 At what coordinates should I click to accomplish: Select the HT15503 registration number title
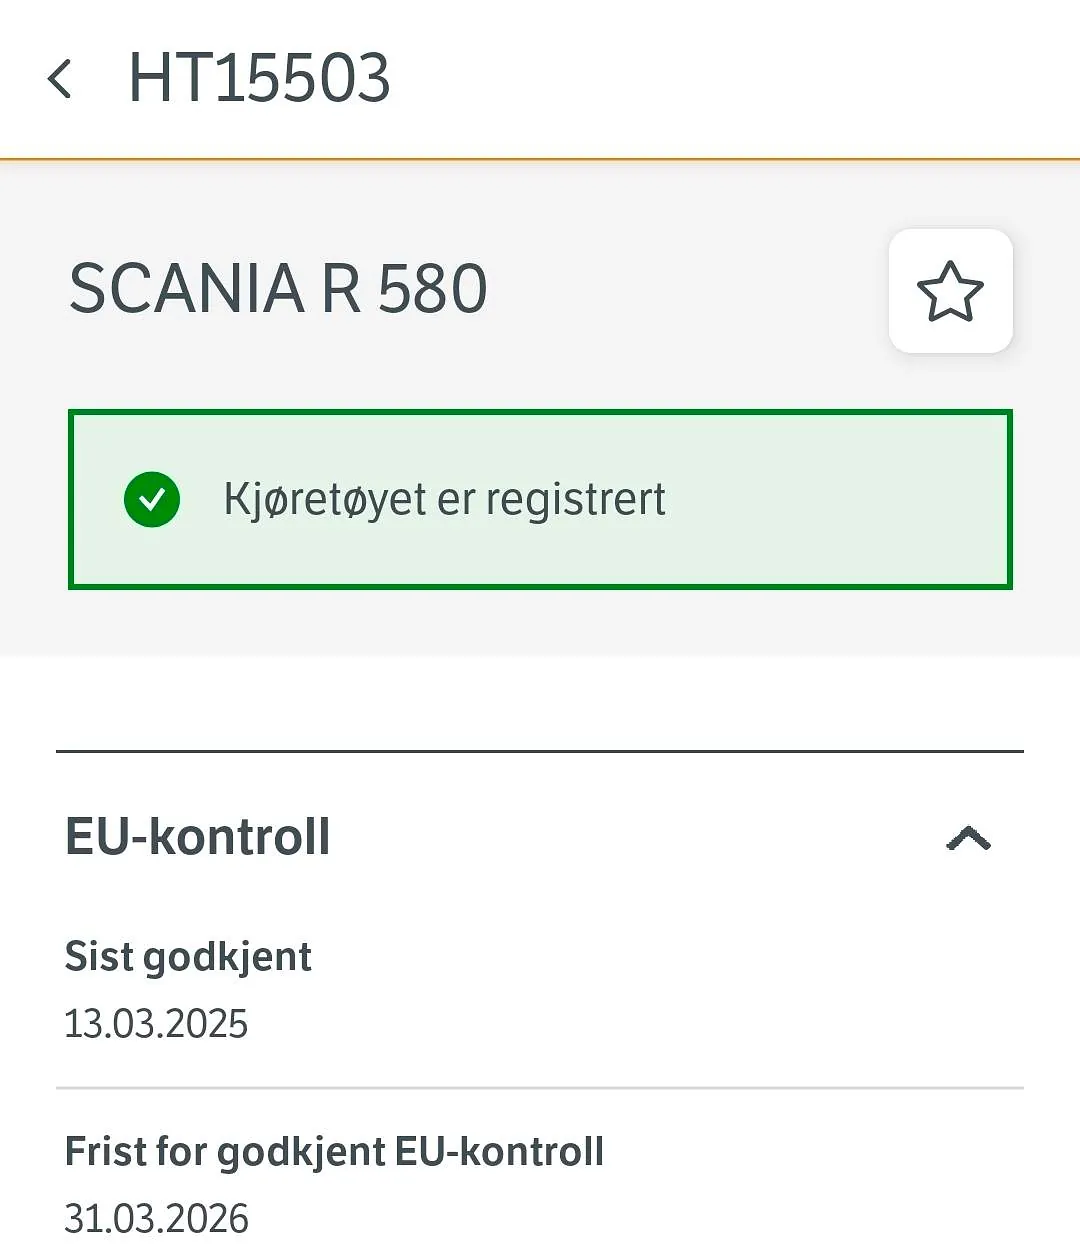[x=259, y=78]
